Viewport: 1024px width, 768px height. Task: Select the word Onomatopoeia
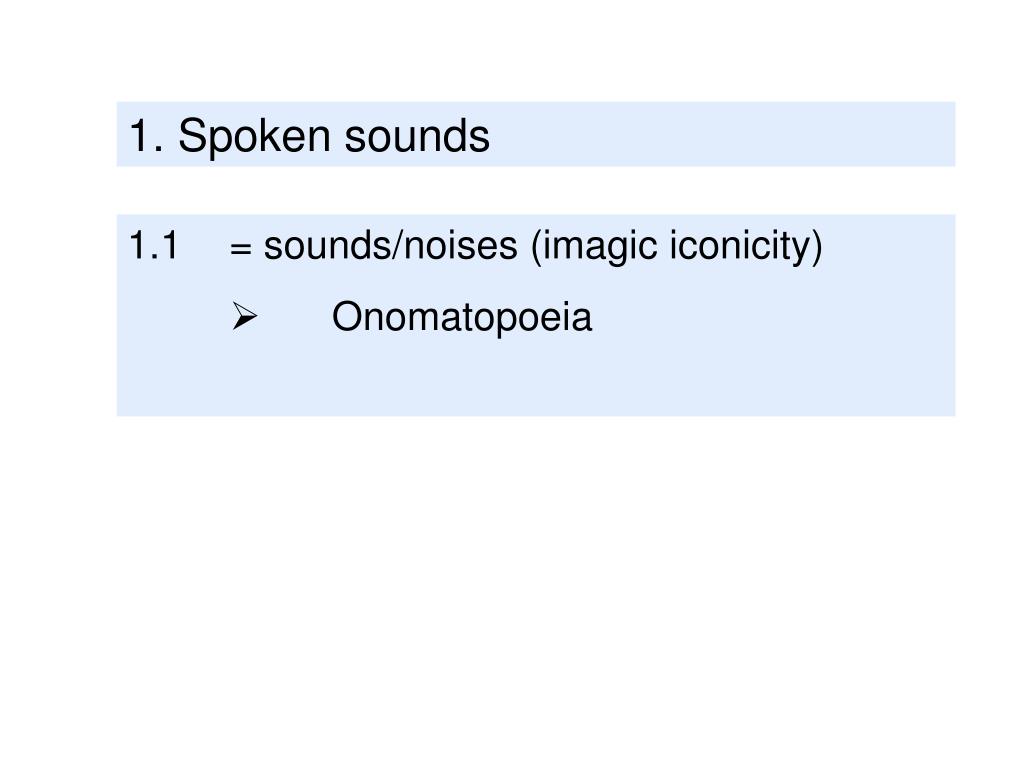coord(462,317)
